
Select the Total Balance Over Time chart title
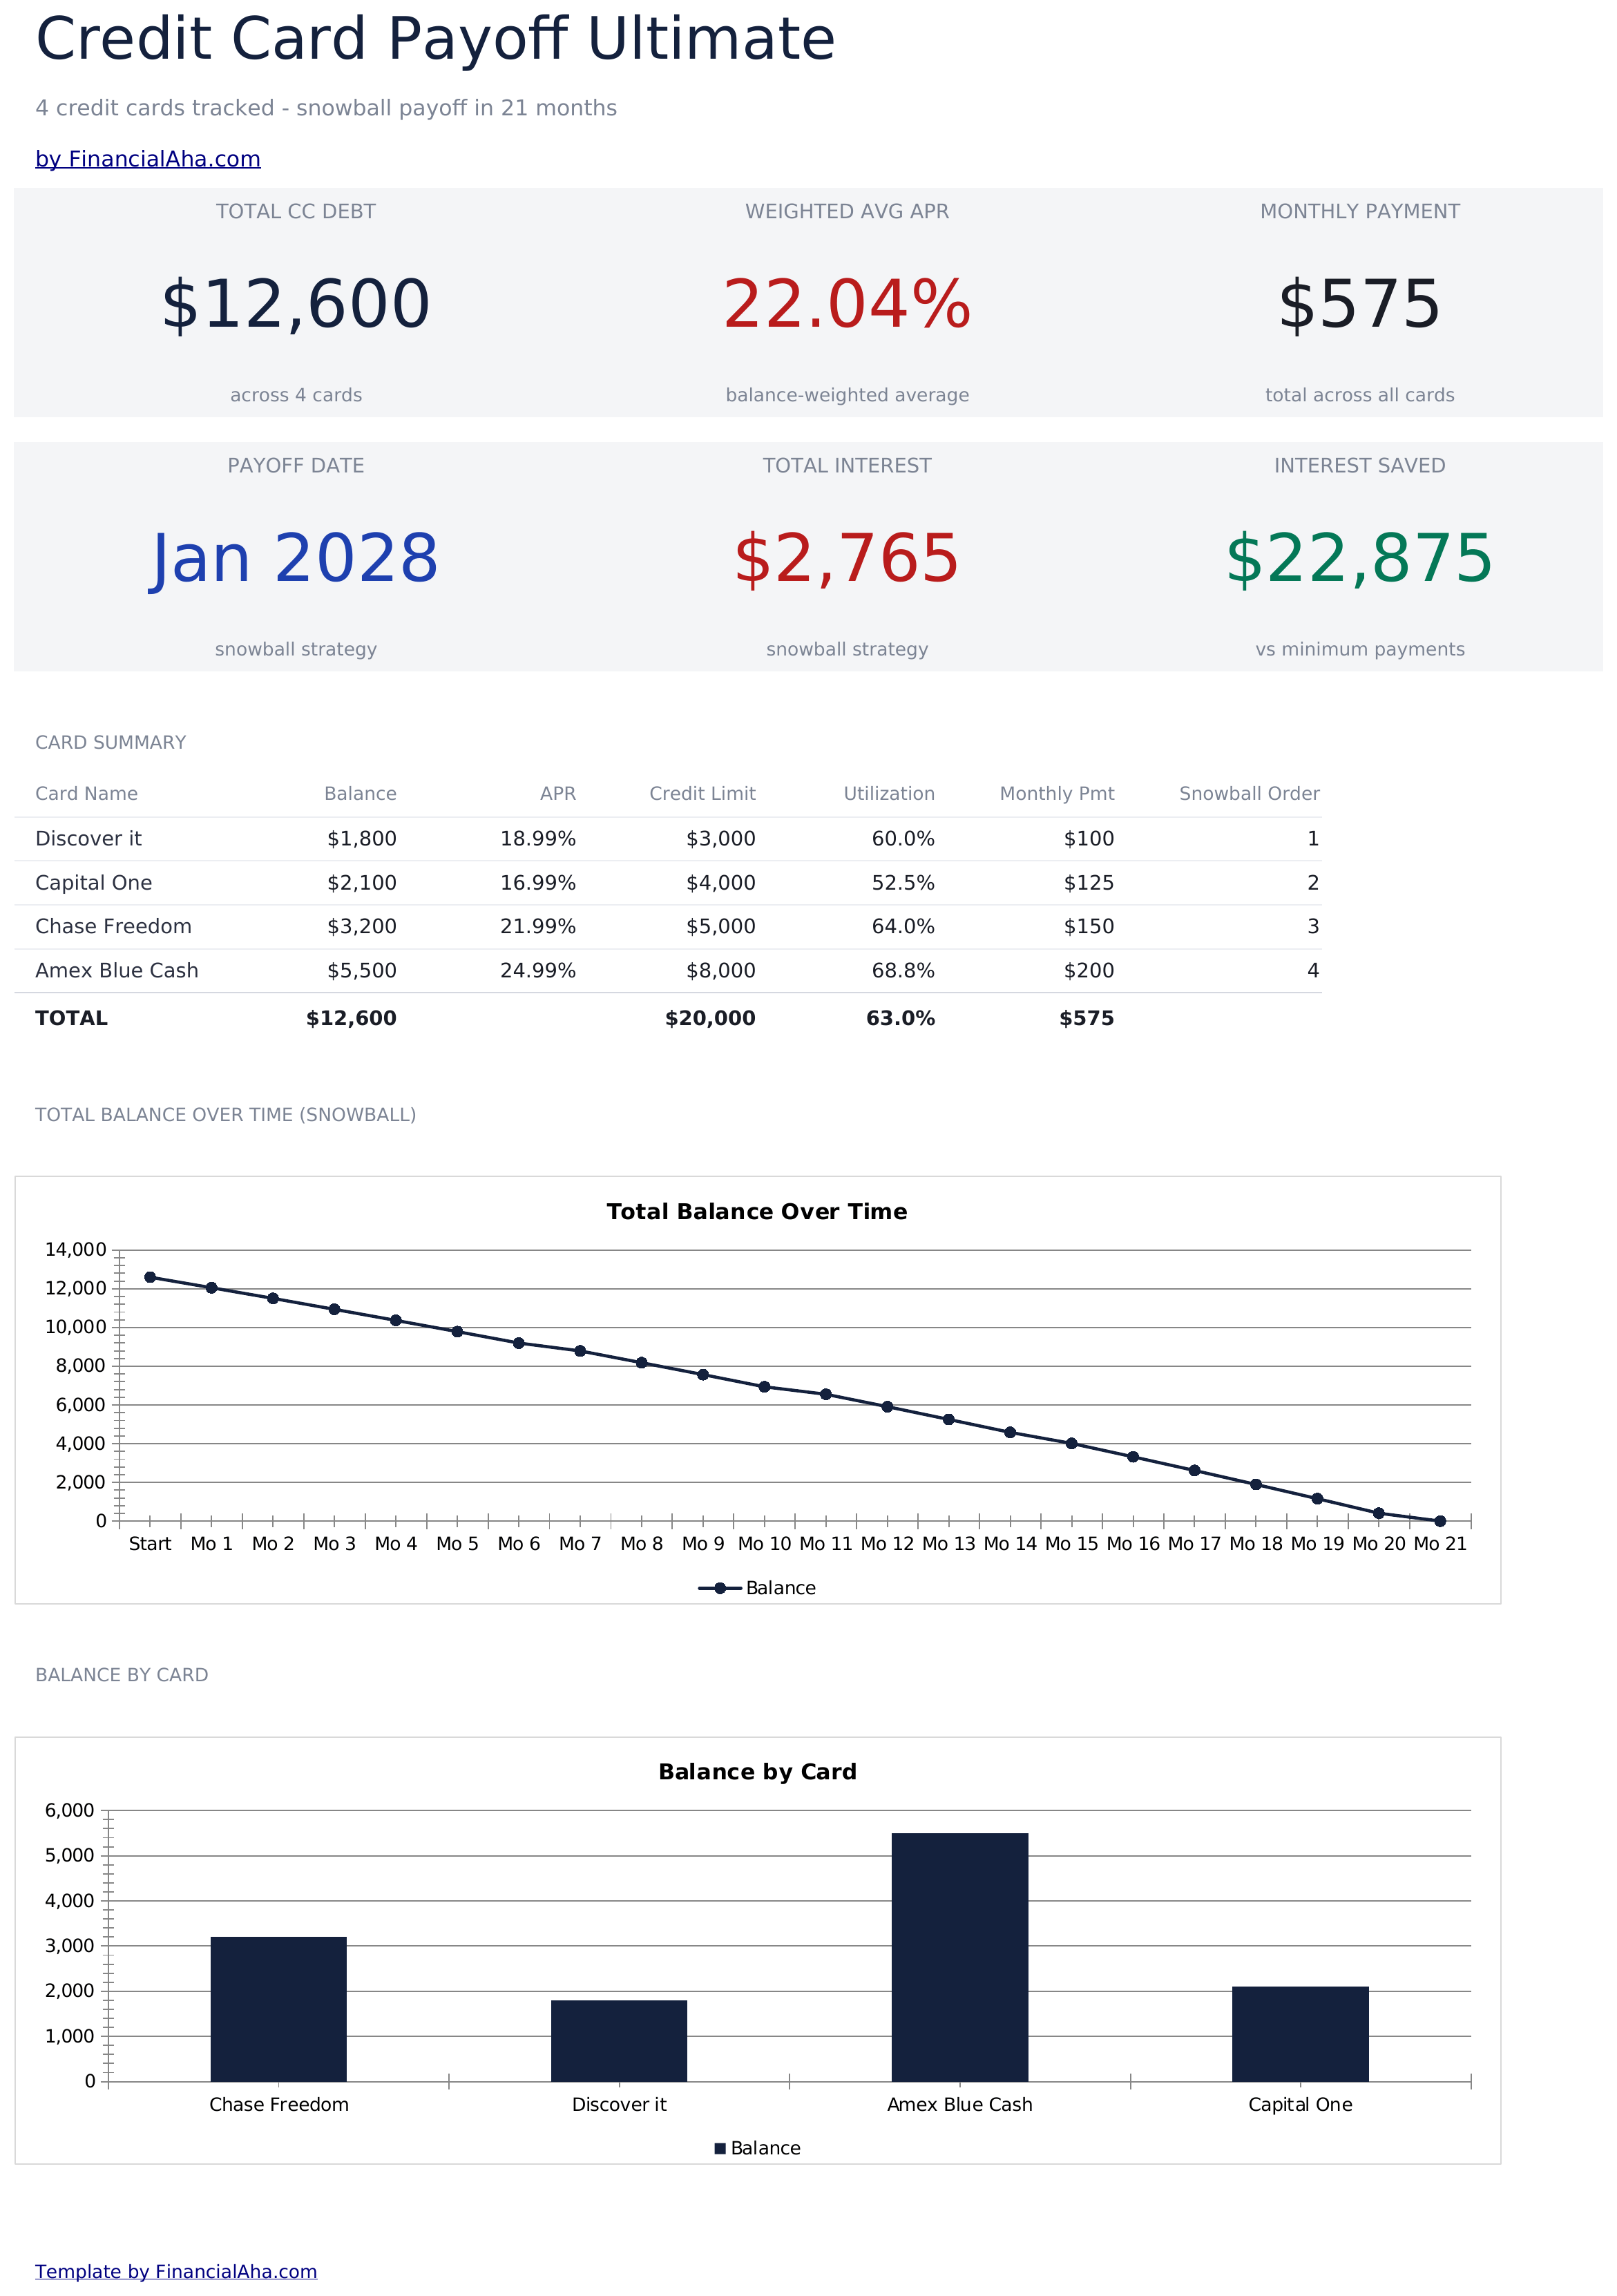coord(757,1212)
